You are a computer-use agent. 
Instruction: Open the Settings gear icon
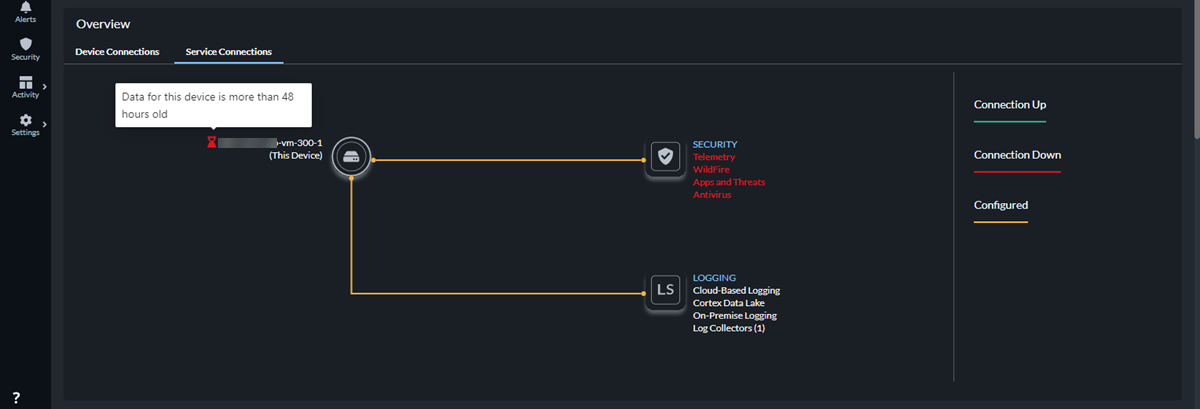point(25,120)
